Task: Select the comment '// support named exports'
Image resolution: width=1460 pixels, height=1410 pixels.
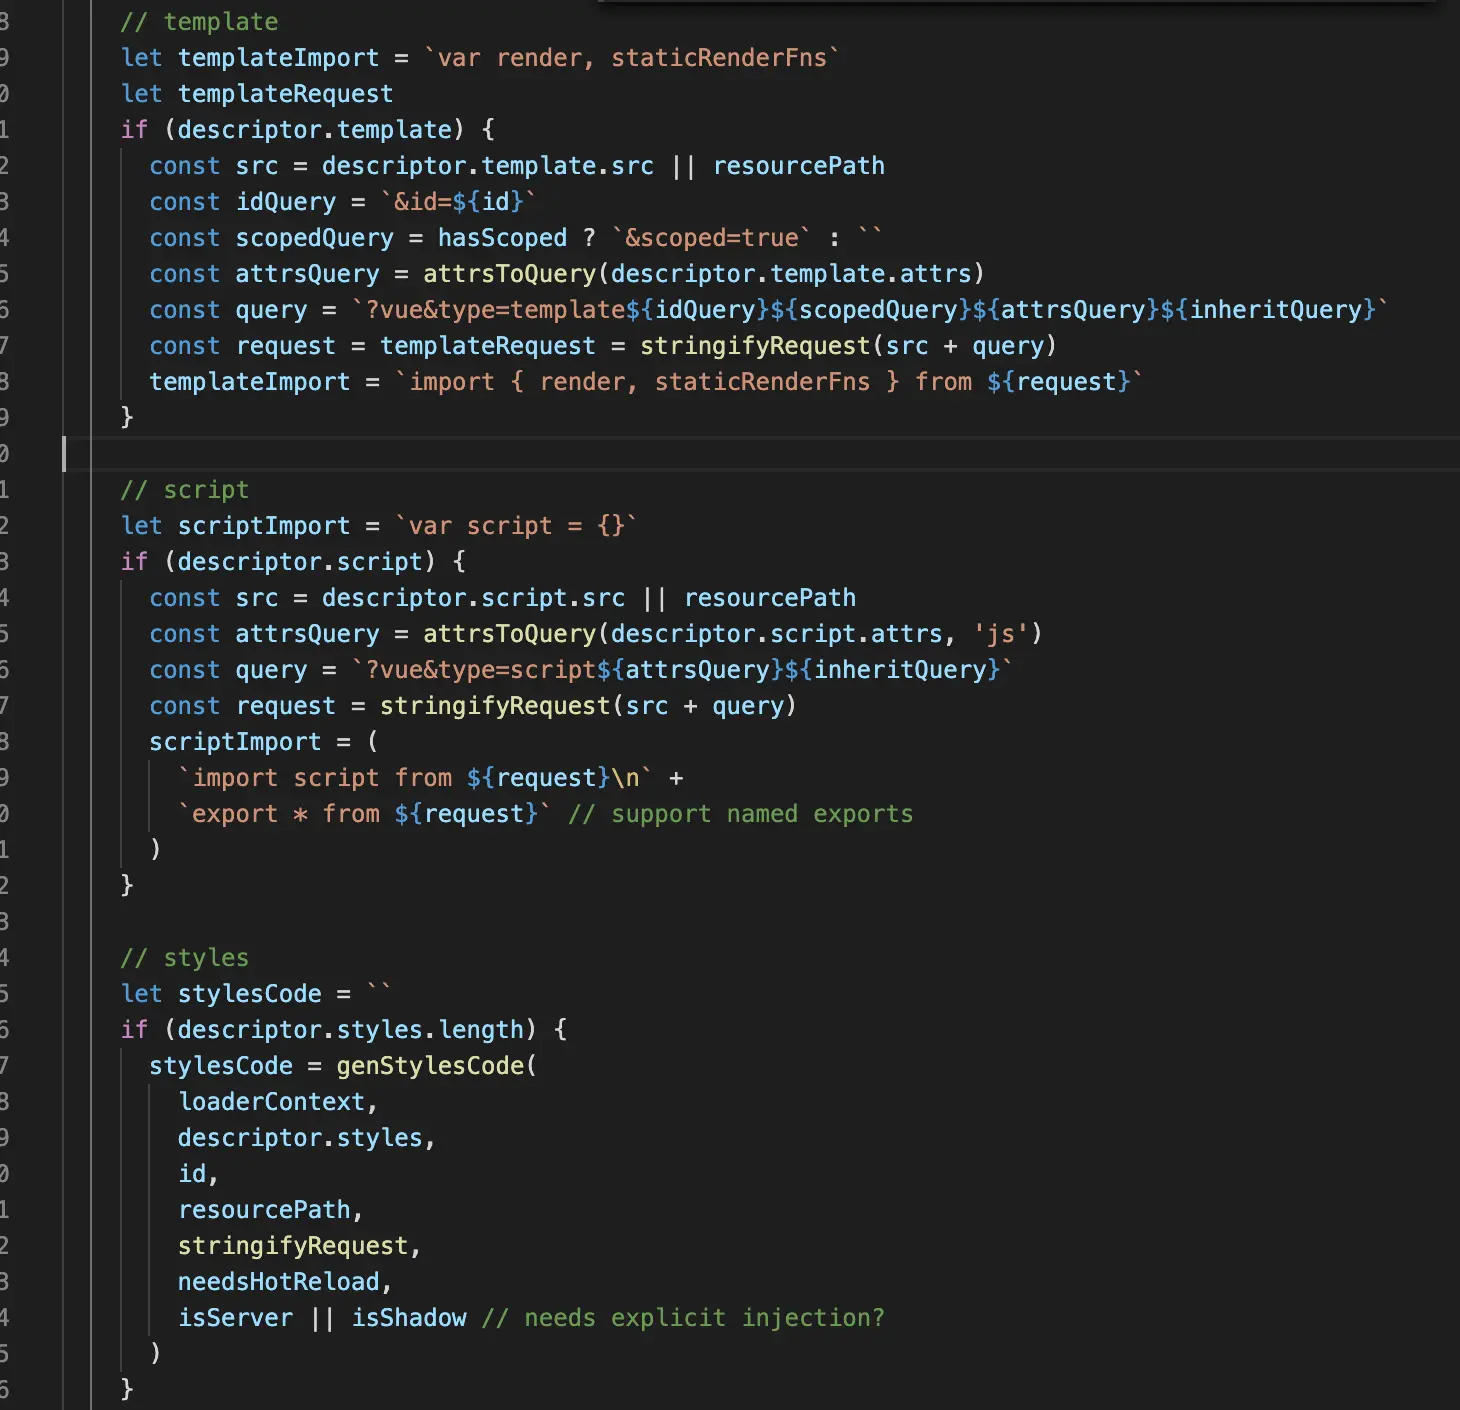Action: pos(740,813)
